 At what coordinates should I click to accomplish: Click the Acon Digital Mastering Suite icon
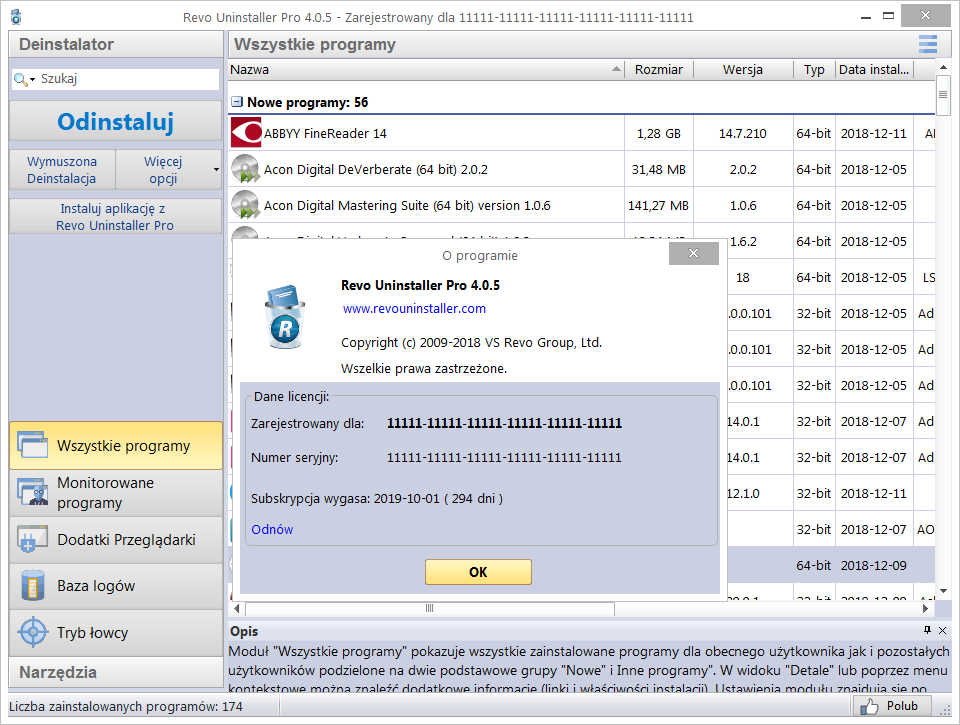245,205
